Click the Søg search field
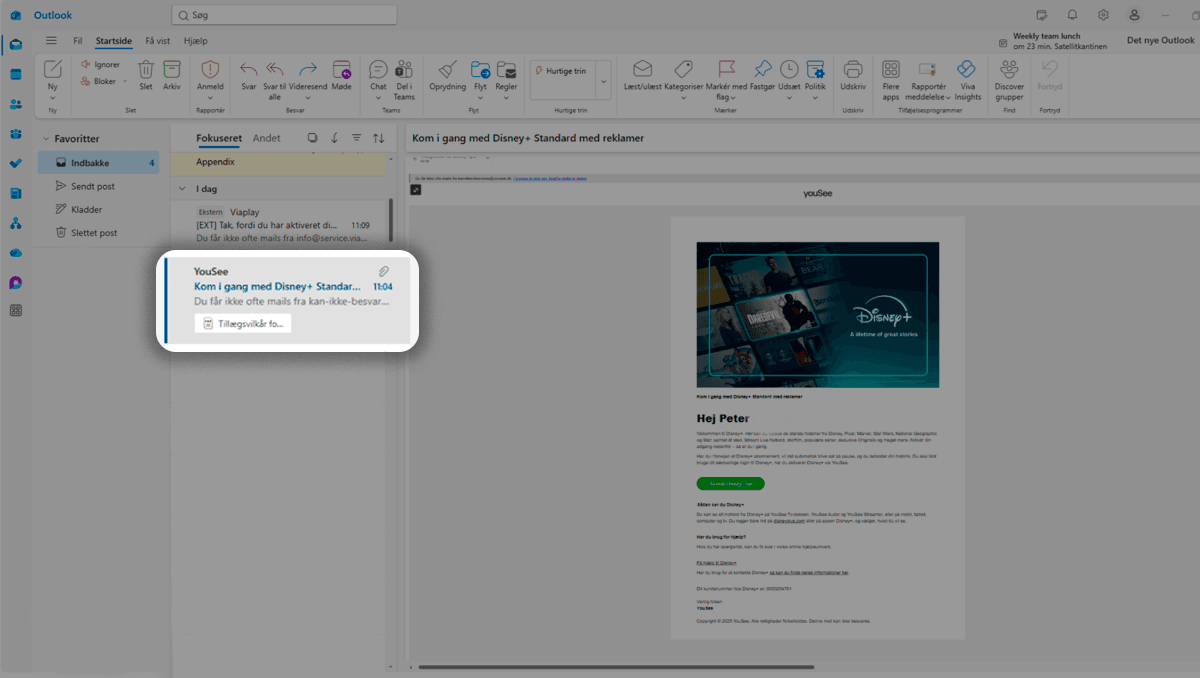Image resolution: width=1200 pixels, height=678 pixels. point(284,15)
